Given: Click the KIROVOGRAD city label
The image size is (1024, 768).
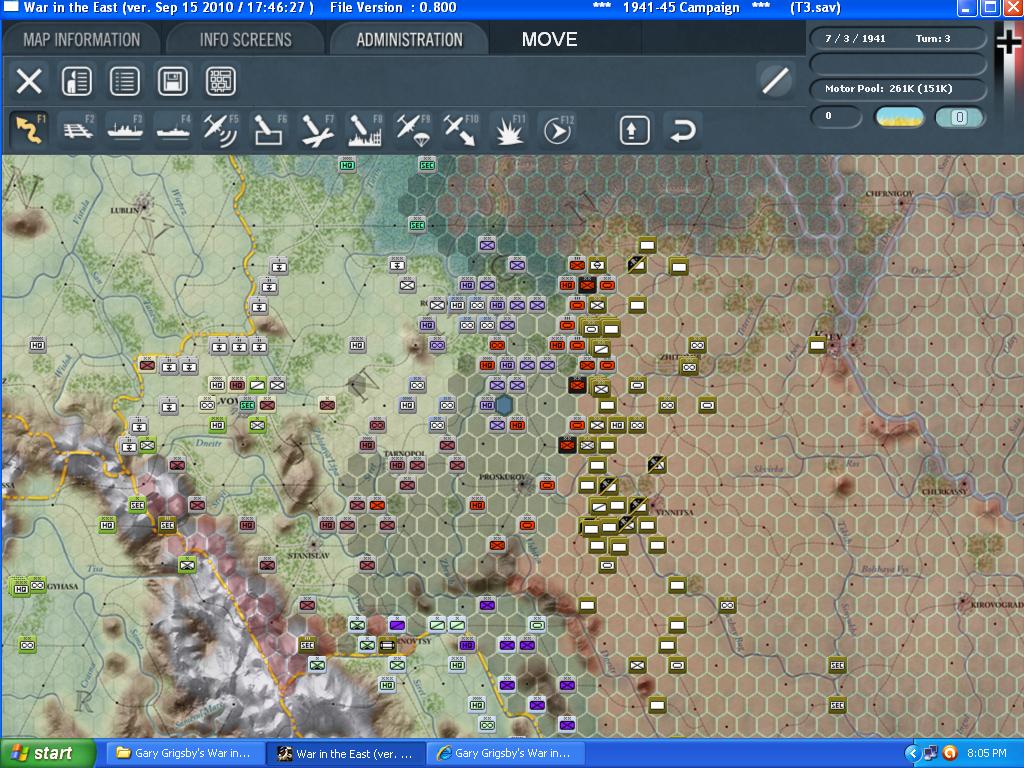Looking at the screenshot, I should pos(997,605).
